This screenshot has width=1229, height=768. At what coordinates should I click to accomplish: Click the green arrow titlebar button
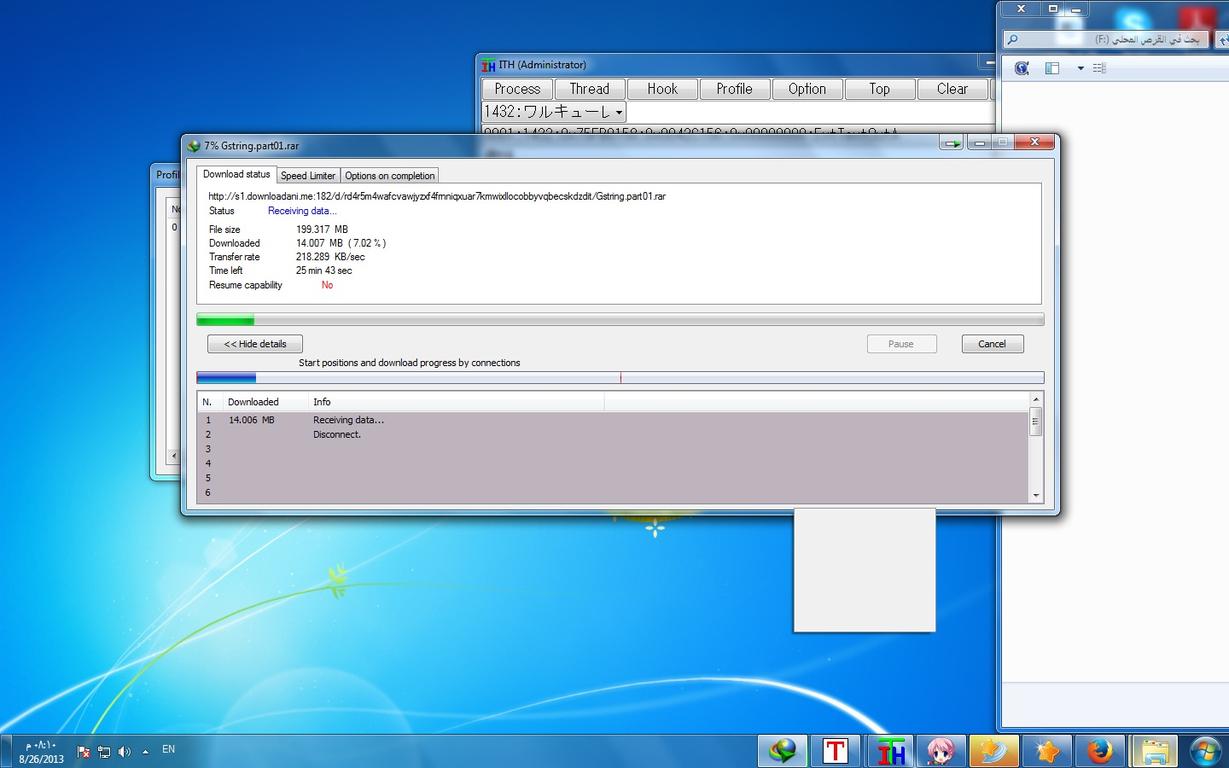951,144
